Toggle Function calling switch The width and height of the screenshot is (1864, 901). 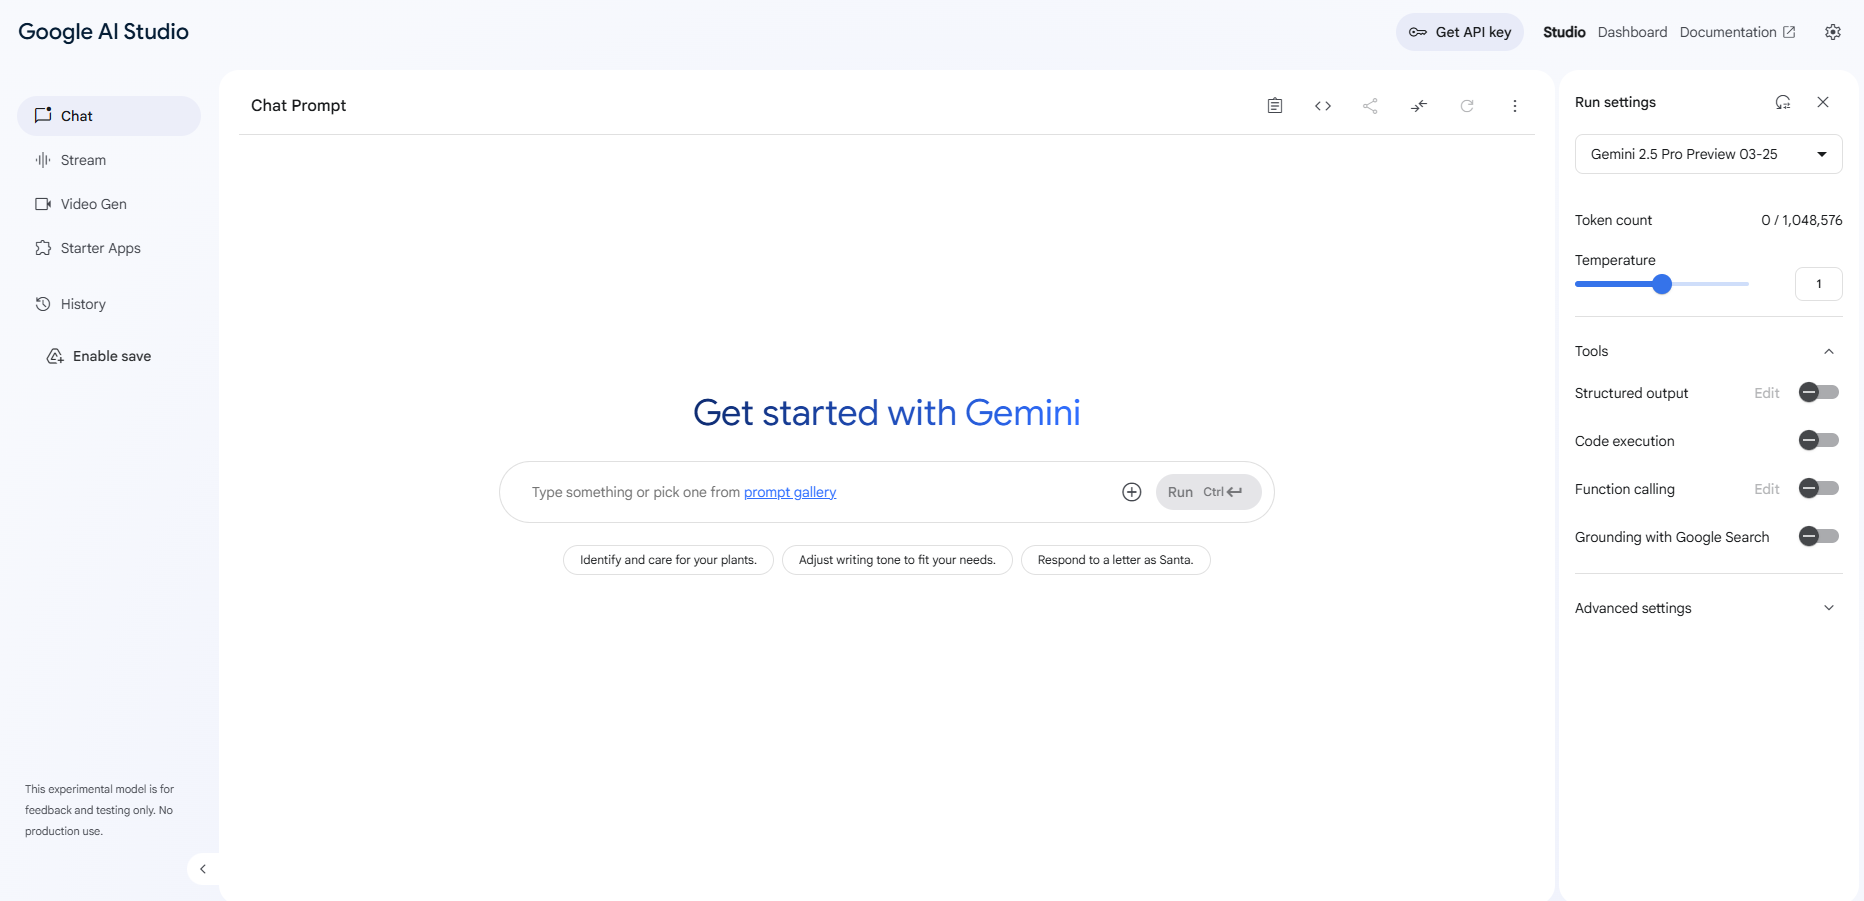point(1819,488)
